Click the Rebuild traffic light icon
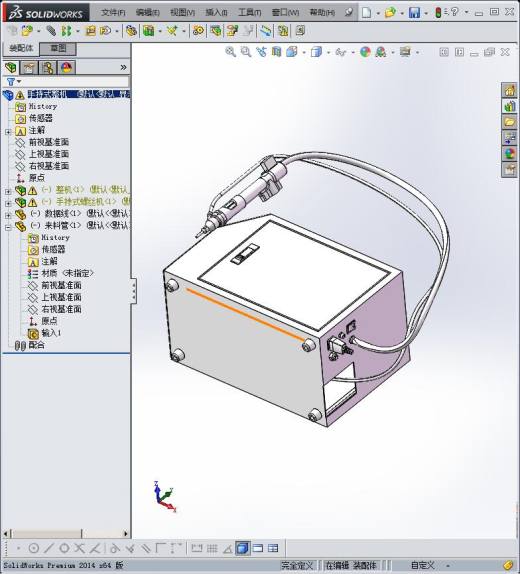This screenshot has width=520, height=574. 438,13
